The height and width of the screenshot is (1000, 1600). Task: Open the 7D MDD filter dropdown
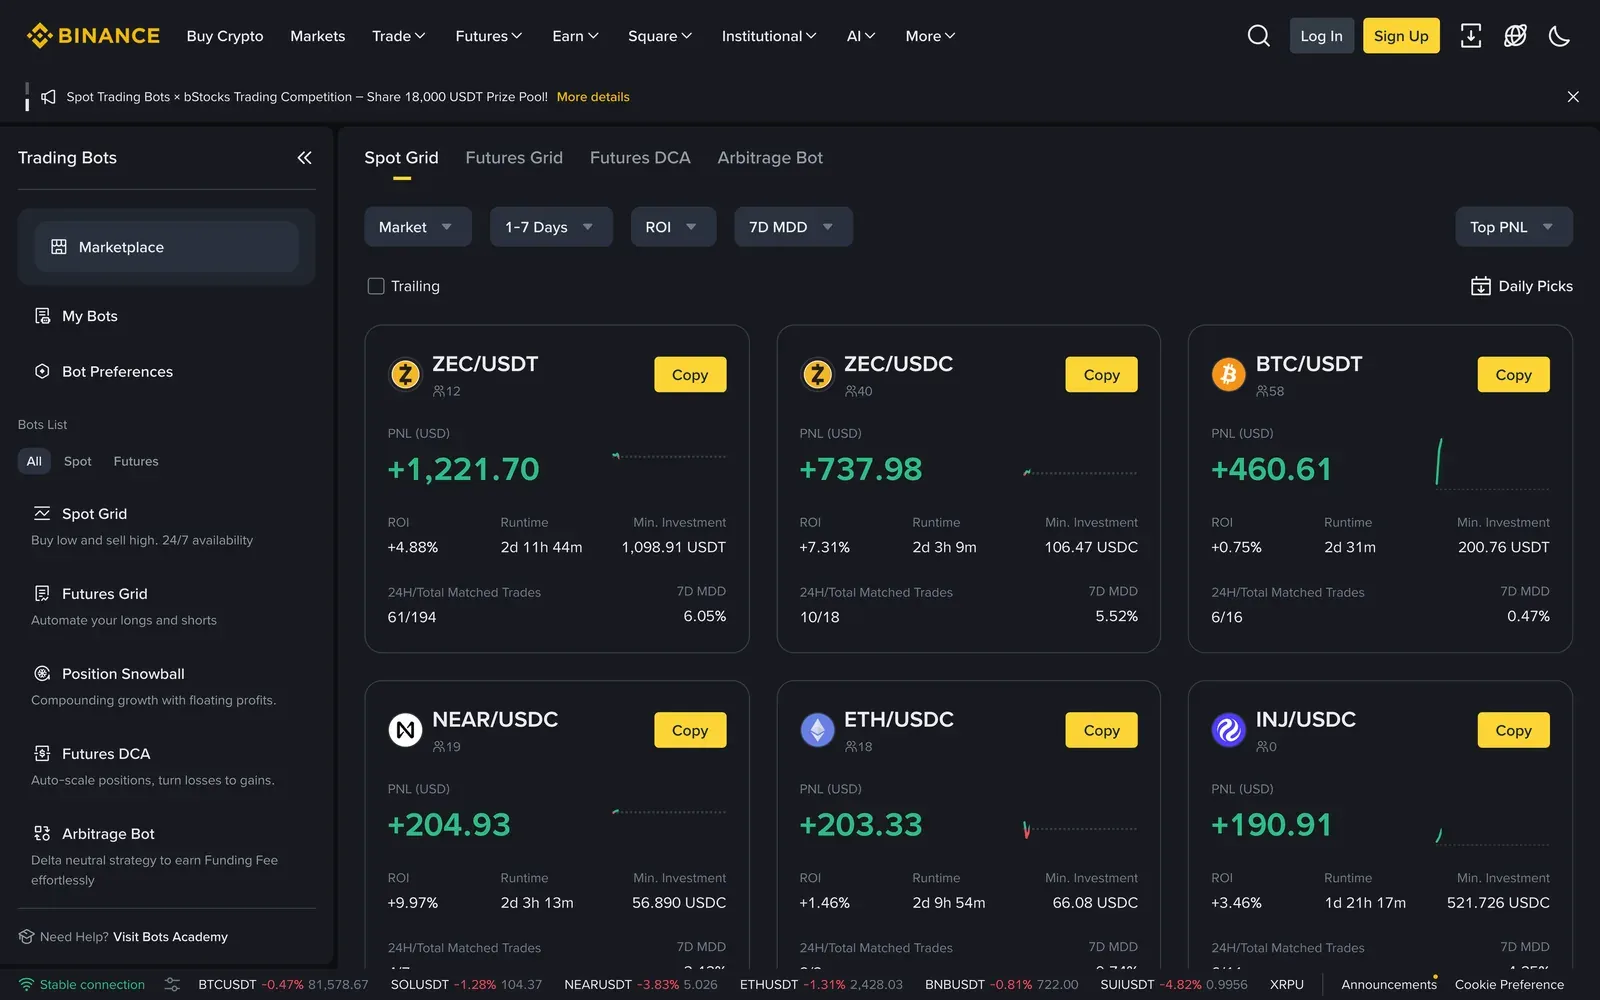pyautogui.click(x=793, y=227)
